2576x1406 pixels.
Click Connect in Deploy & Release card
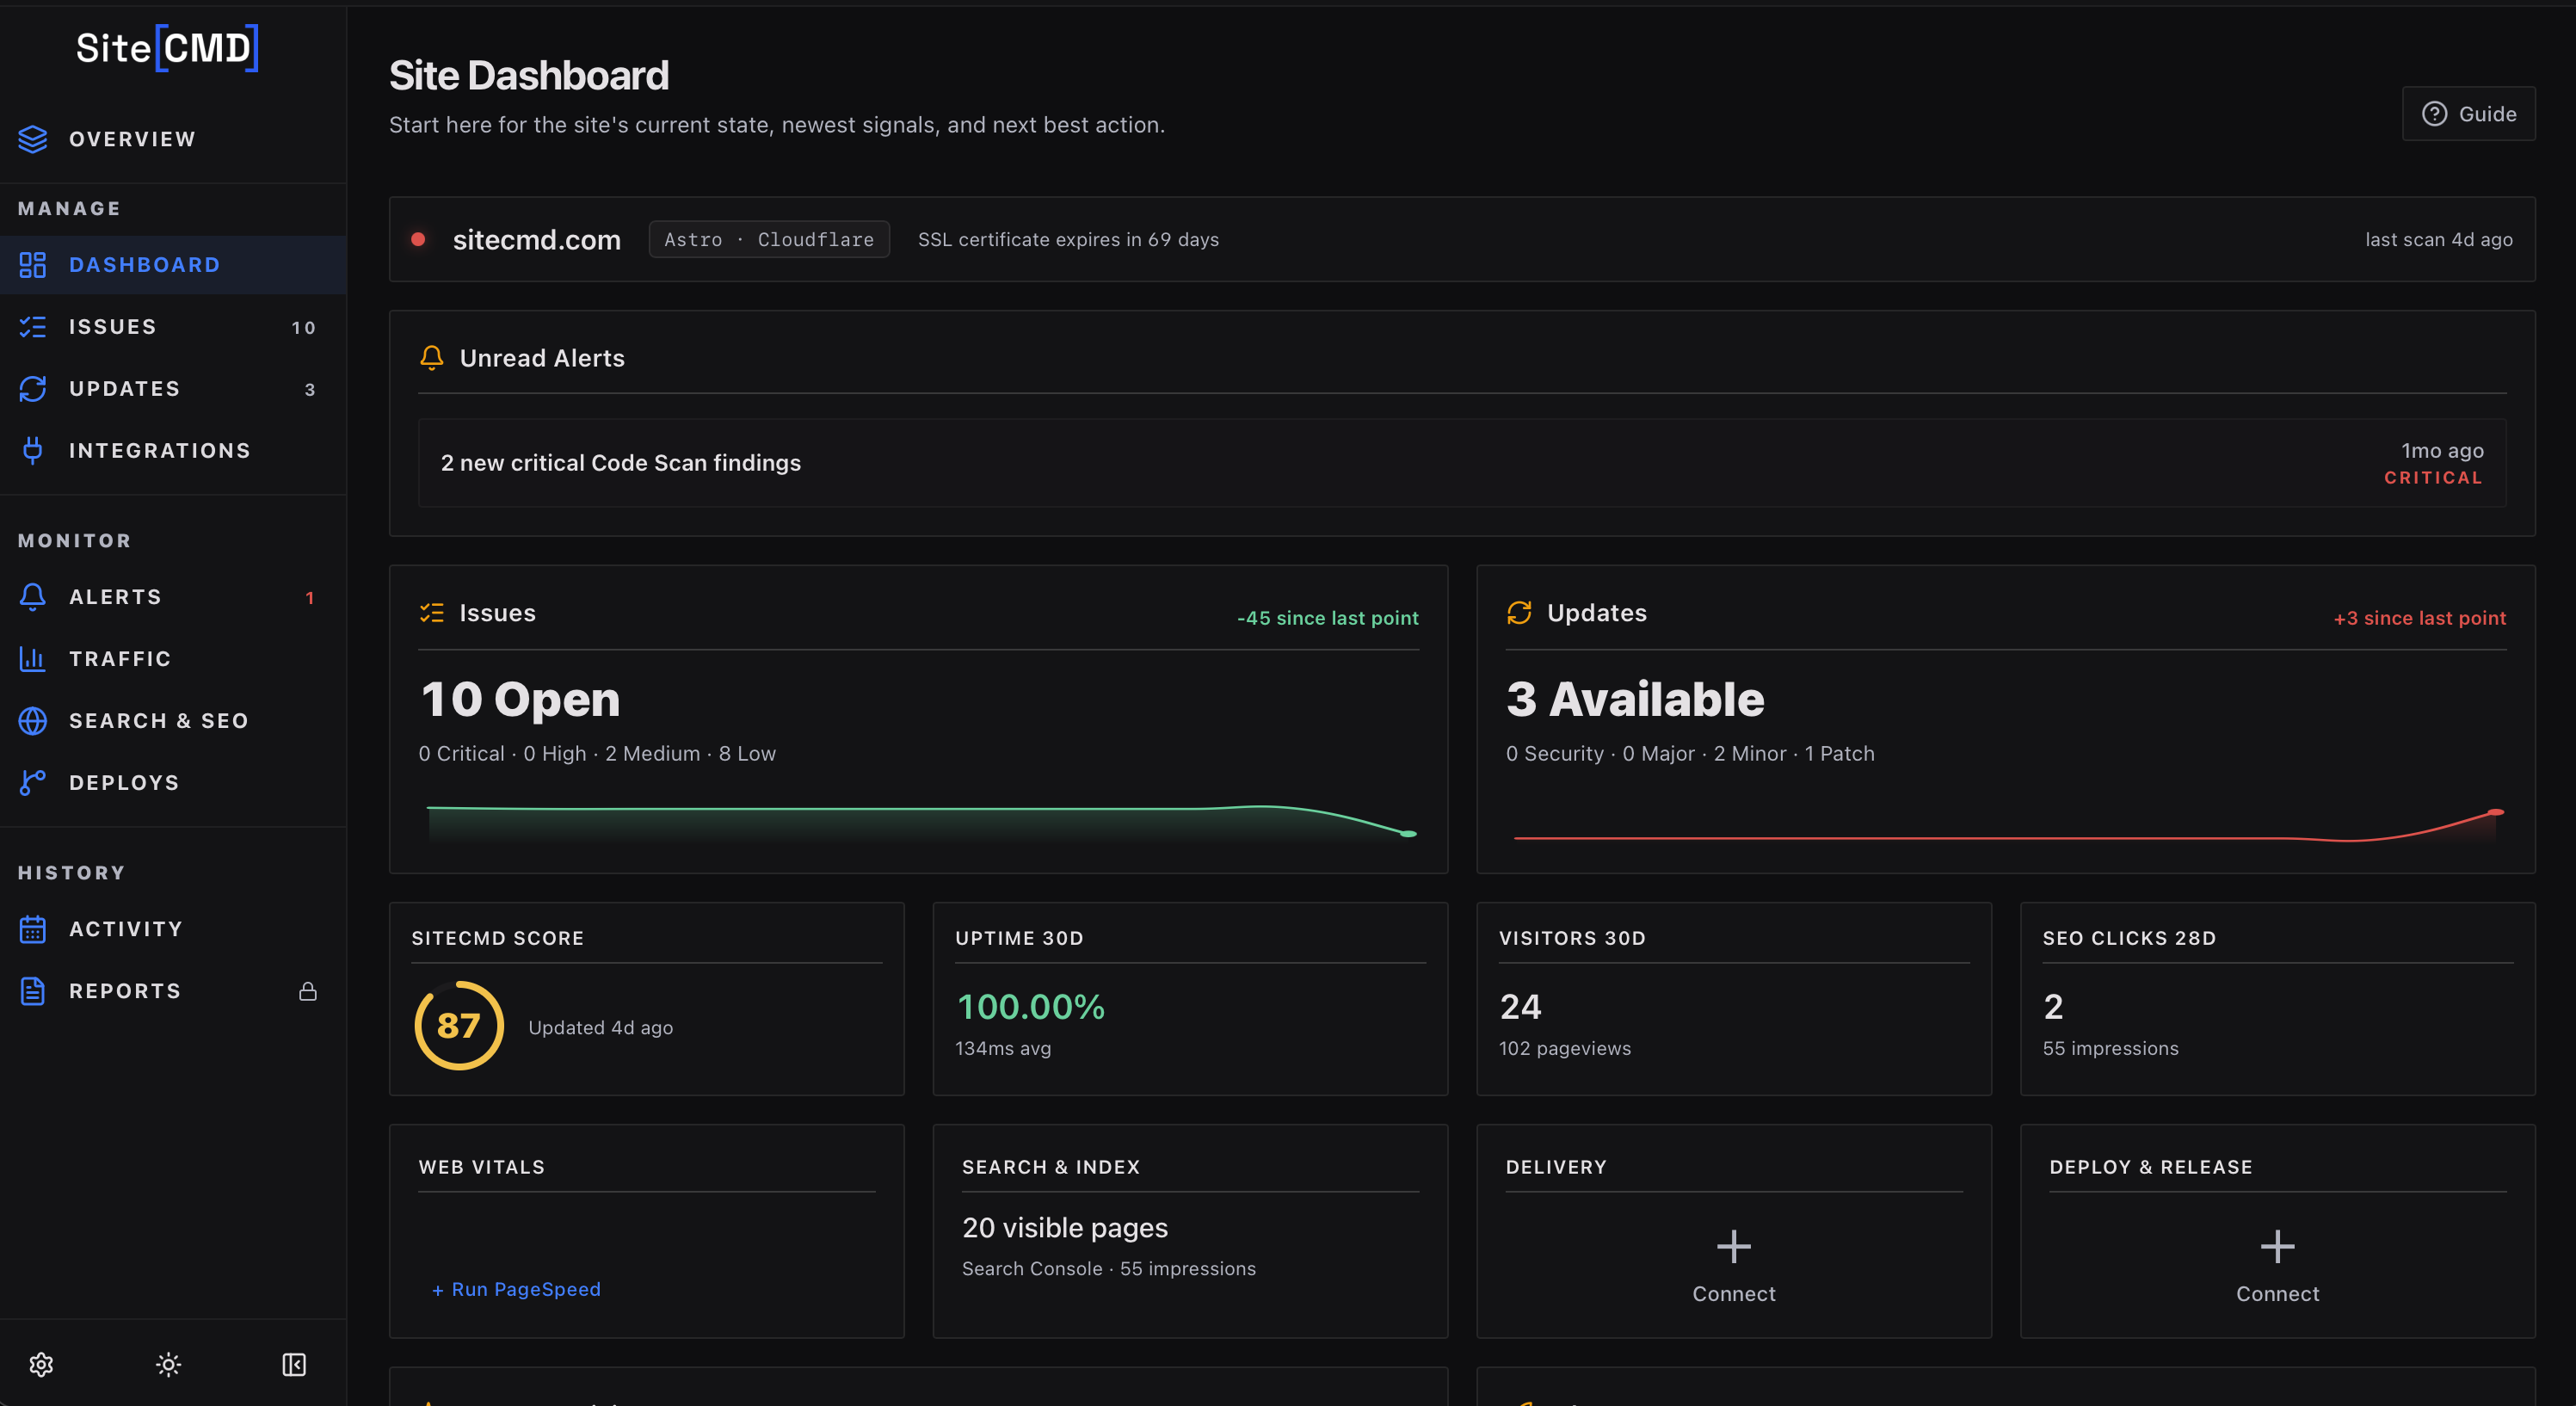click(2278, 1294)
